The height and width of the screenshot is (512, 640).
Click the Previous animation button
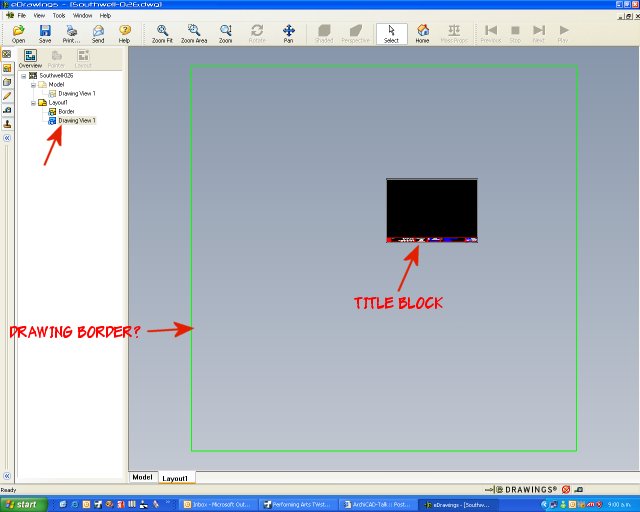tap(491, 34)
